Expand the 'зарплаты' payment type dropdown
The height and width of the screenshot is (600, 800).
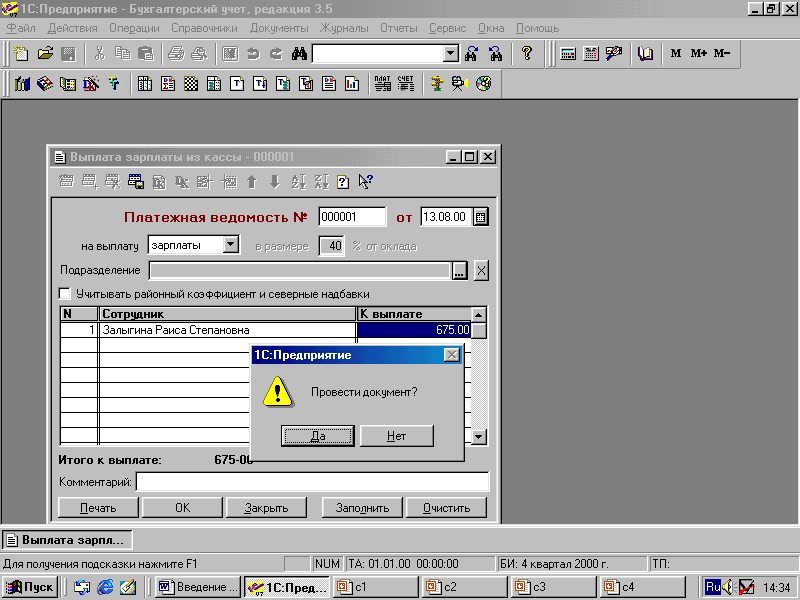pos(231,245)
